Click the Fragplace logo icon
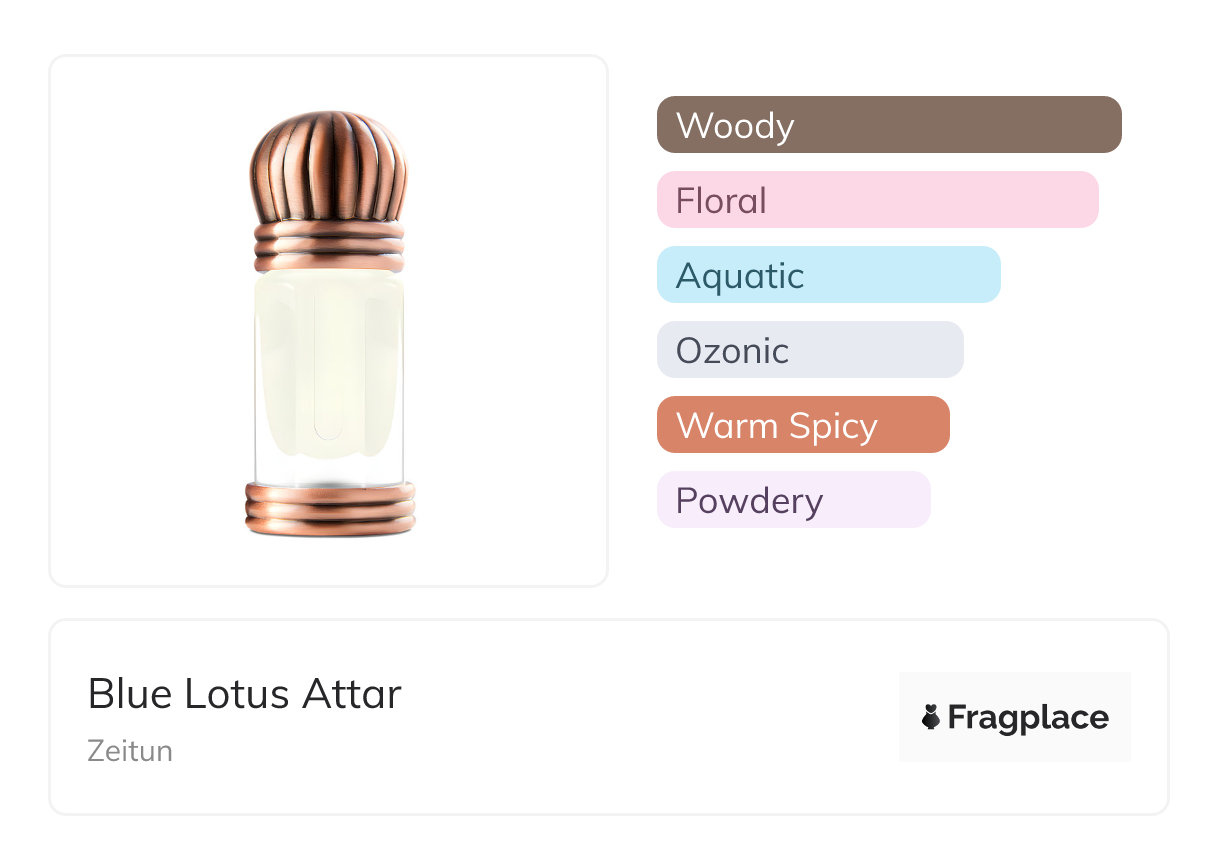 pos(931,717)
